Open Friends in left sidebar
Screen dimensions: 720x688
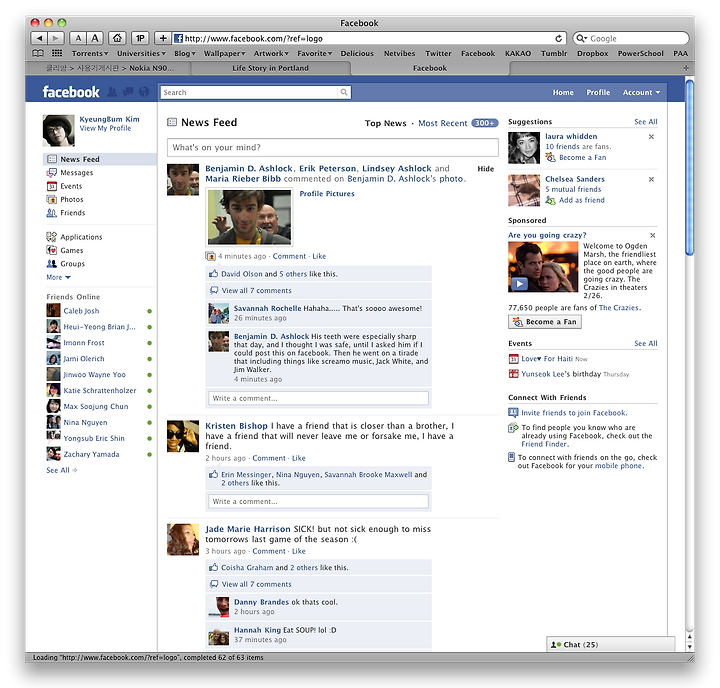coord(73,213)
